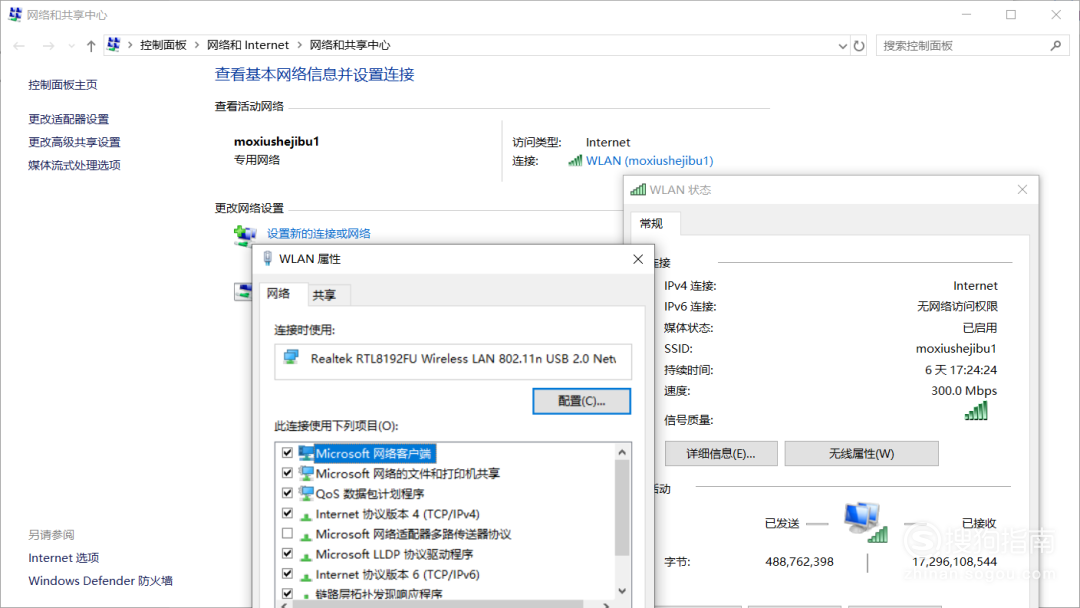
Task: Refresh the Network and Sharing Center page
Action: pos(859,46)
